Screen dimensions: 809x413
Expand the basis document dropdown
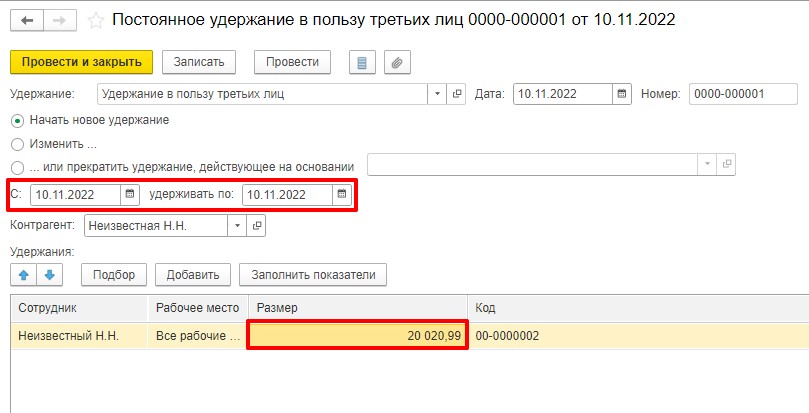[707, 165]
